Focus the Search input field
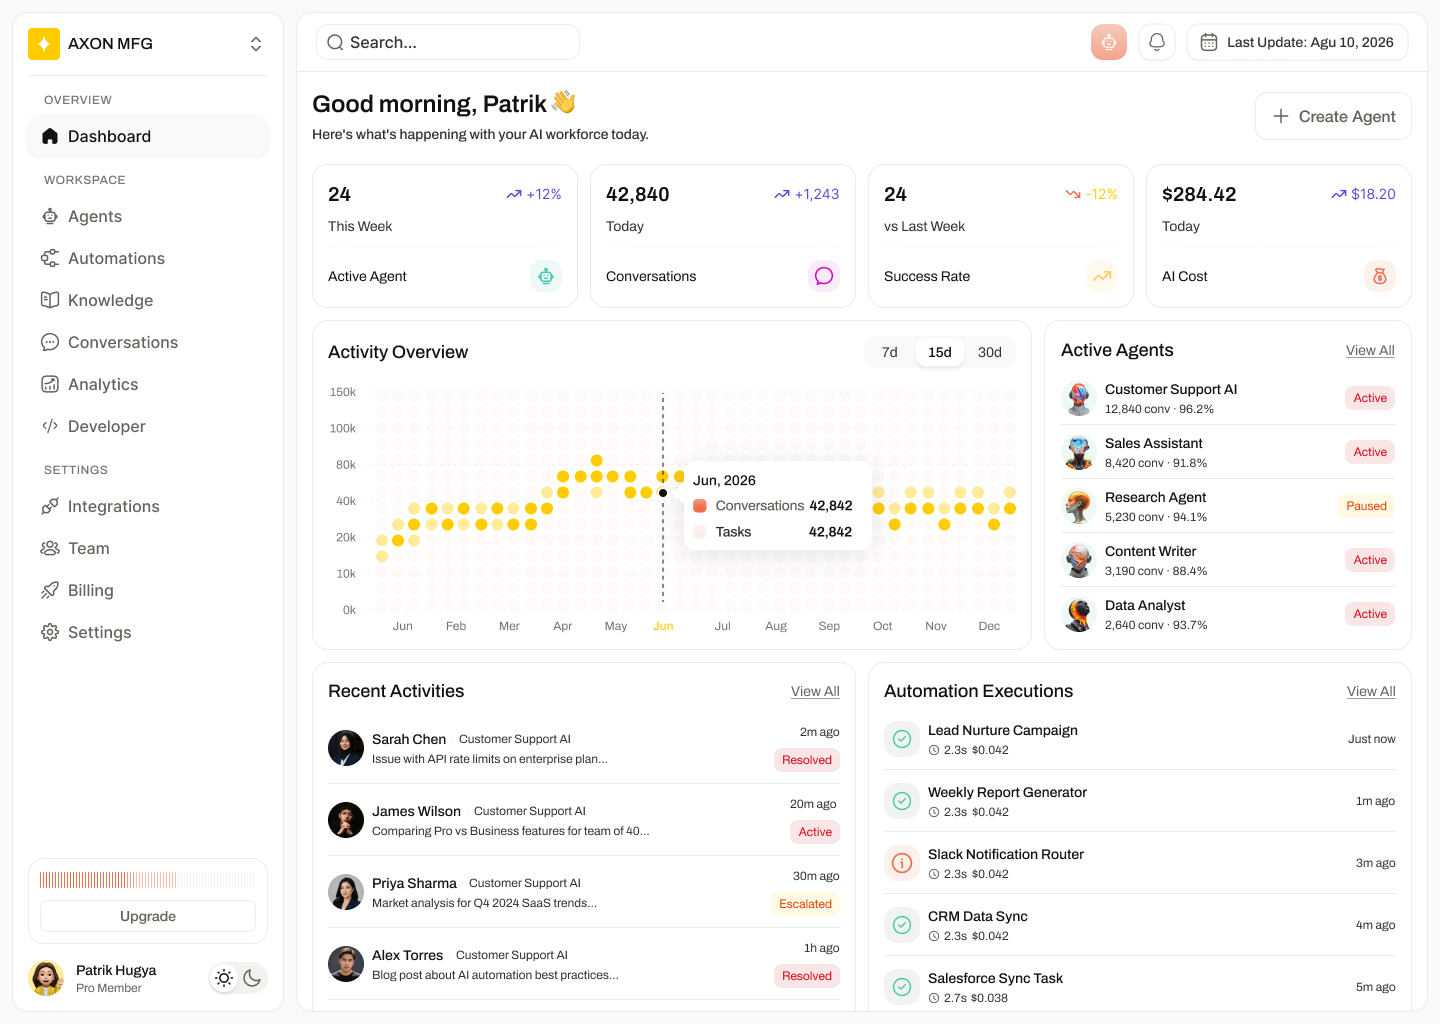1440x1024 pixels. pyautogui.click(x=448, y=42)
